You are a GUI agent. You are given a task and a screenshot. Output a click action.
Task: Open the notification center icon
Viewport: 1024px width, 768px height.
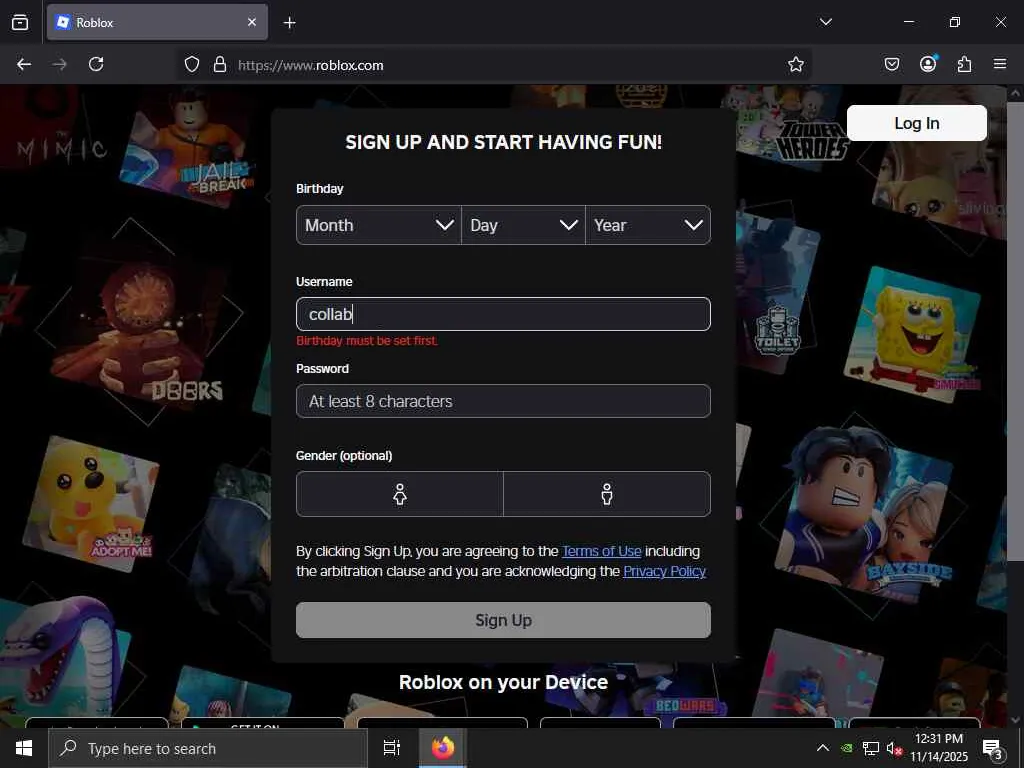click(993, 749)
